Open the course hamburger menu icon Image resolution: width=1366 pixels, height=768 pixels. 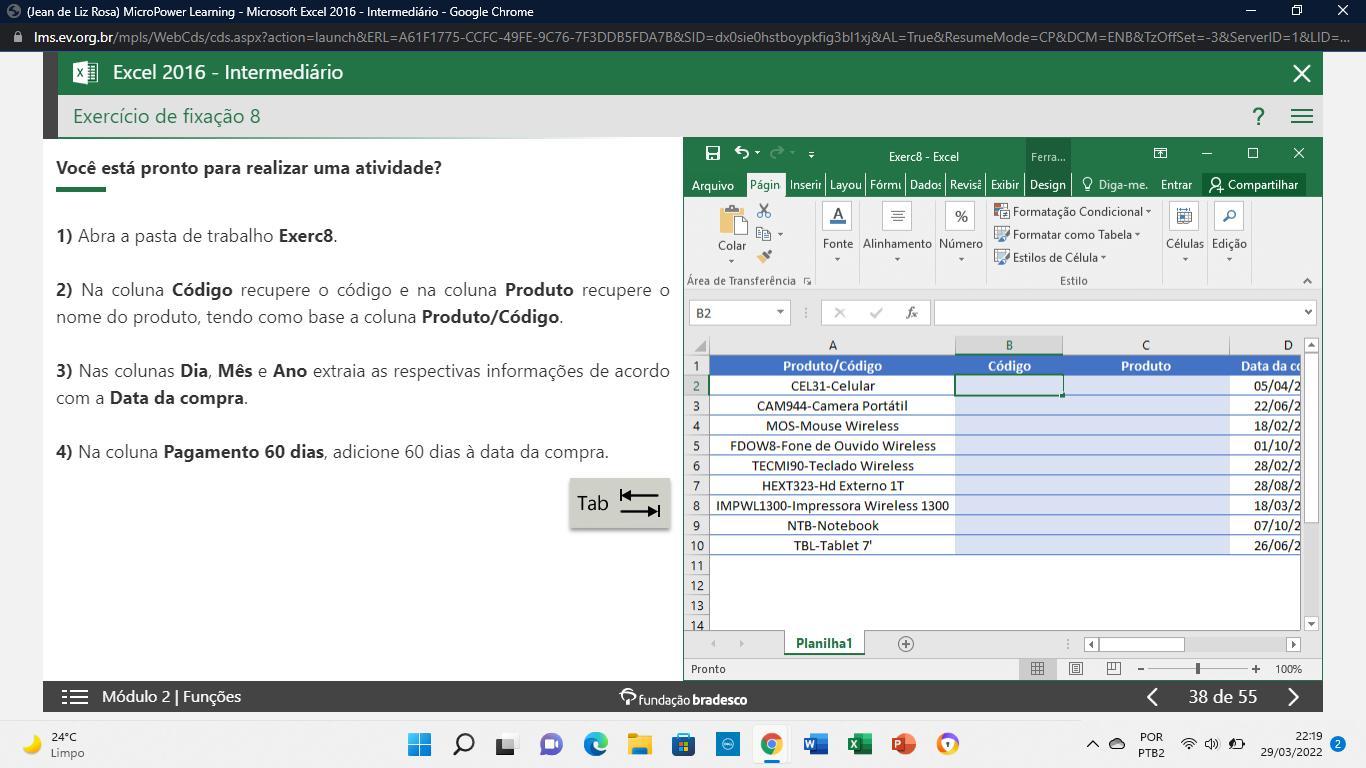[x=1301, y=117]
